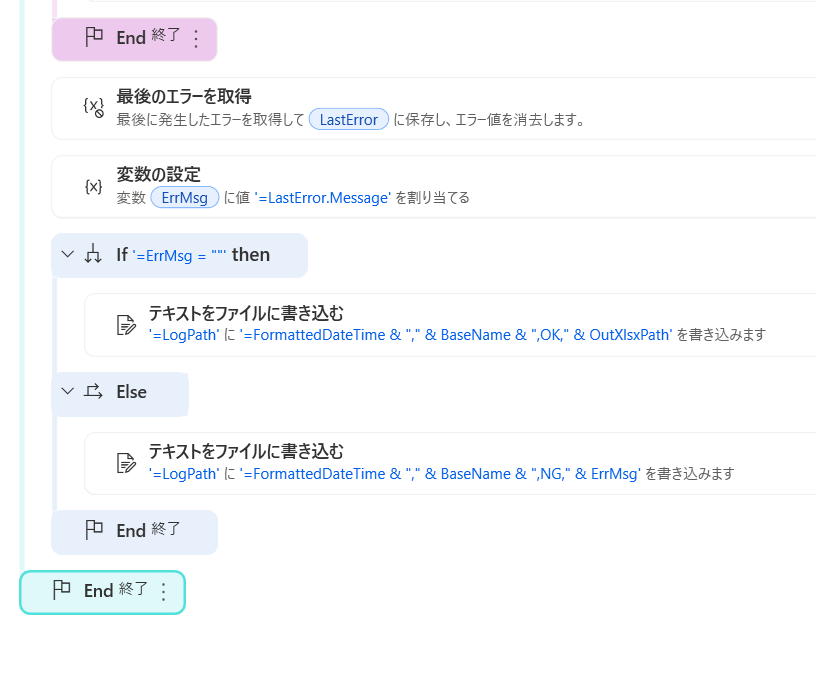The height and width of the screenshot is (674, 816).
Task: Click the Else branch icon
Action: [93, 392]
